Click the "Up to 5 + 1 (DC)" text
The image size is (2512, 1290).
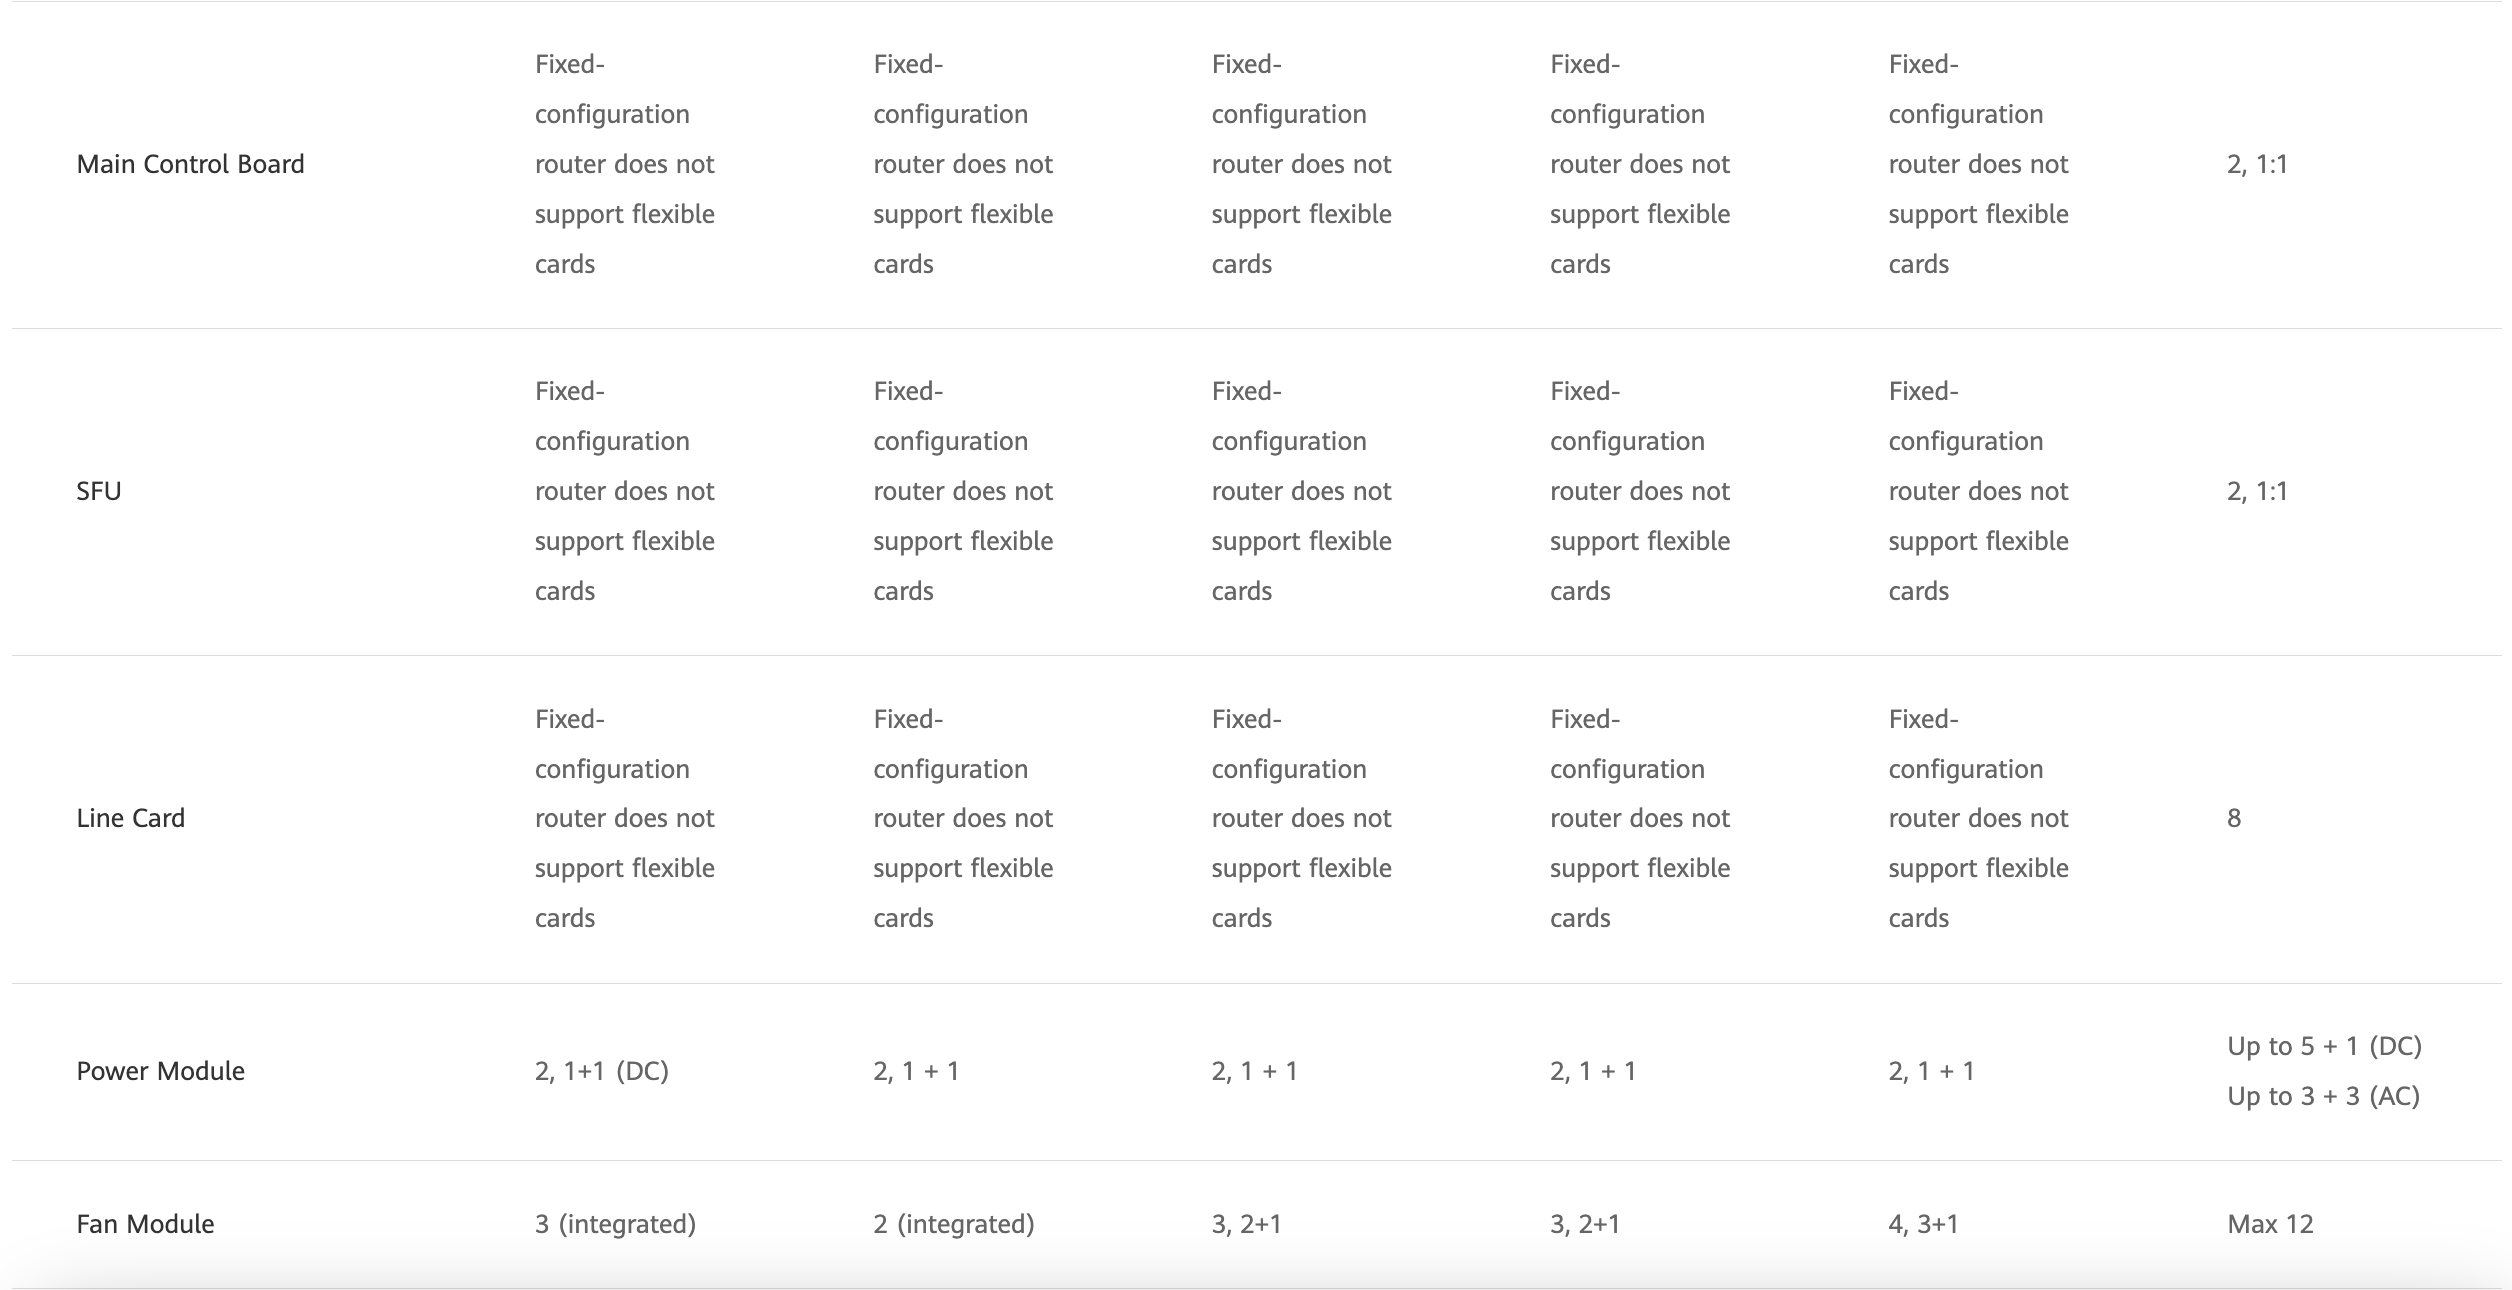click(x=2324, y=1046)
